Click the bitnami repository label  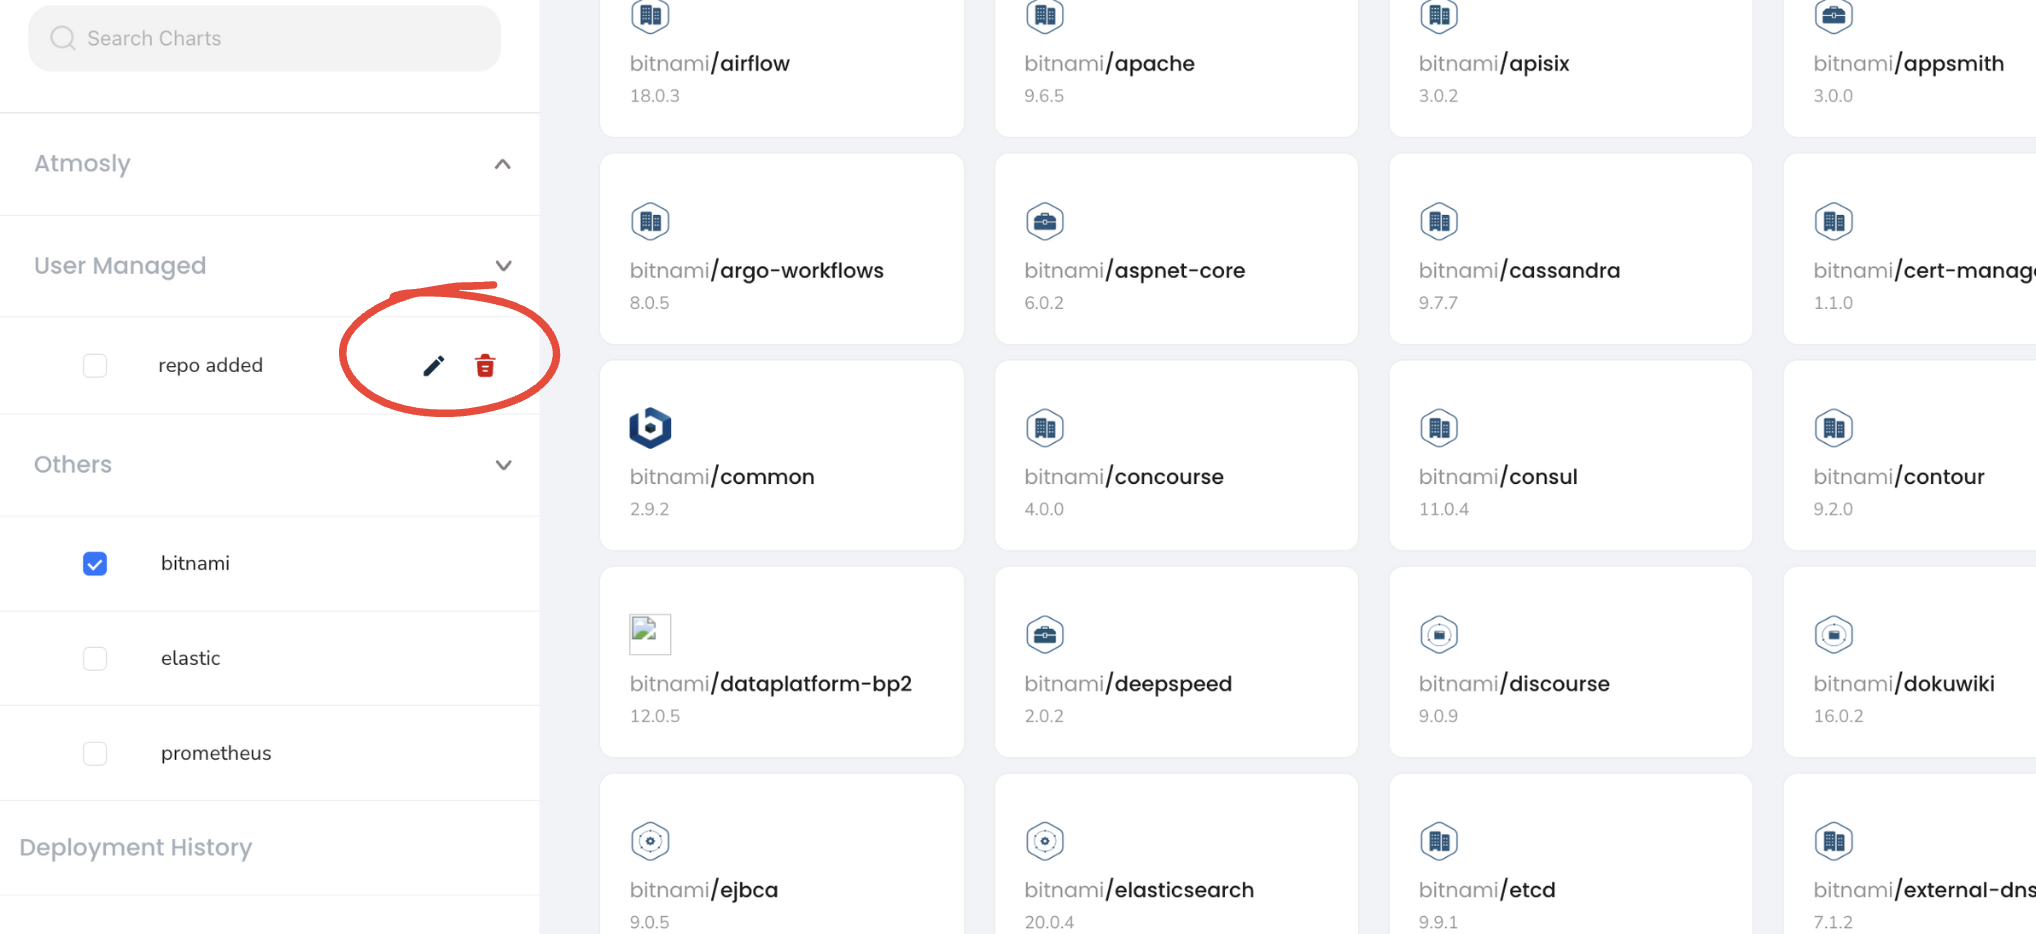195,563
